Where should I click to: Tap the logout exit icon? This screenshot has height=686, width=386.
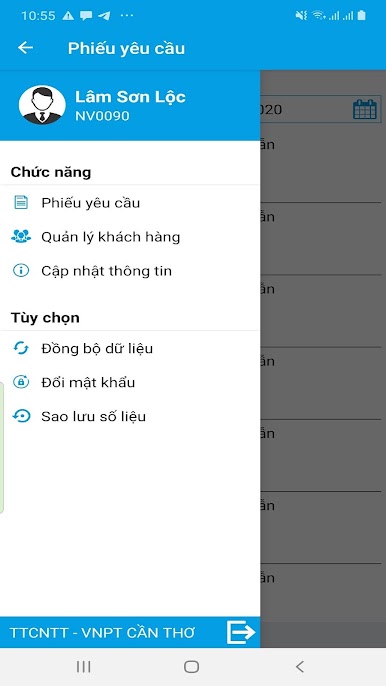click(241, 632)
